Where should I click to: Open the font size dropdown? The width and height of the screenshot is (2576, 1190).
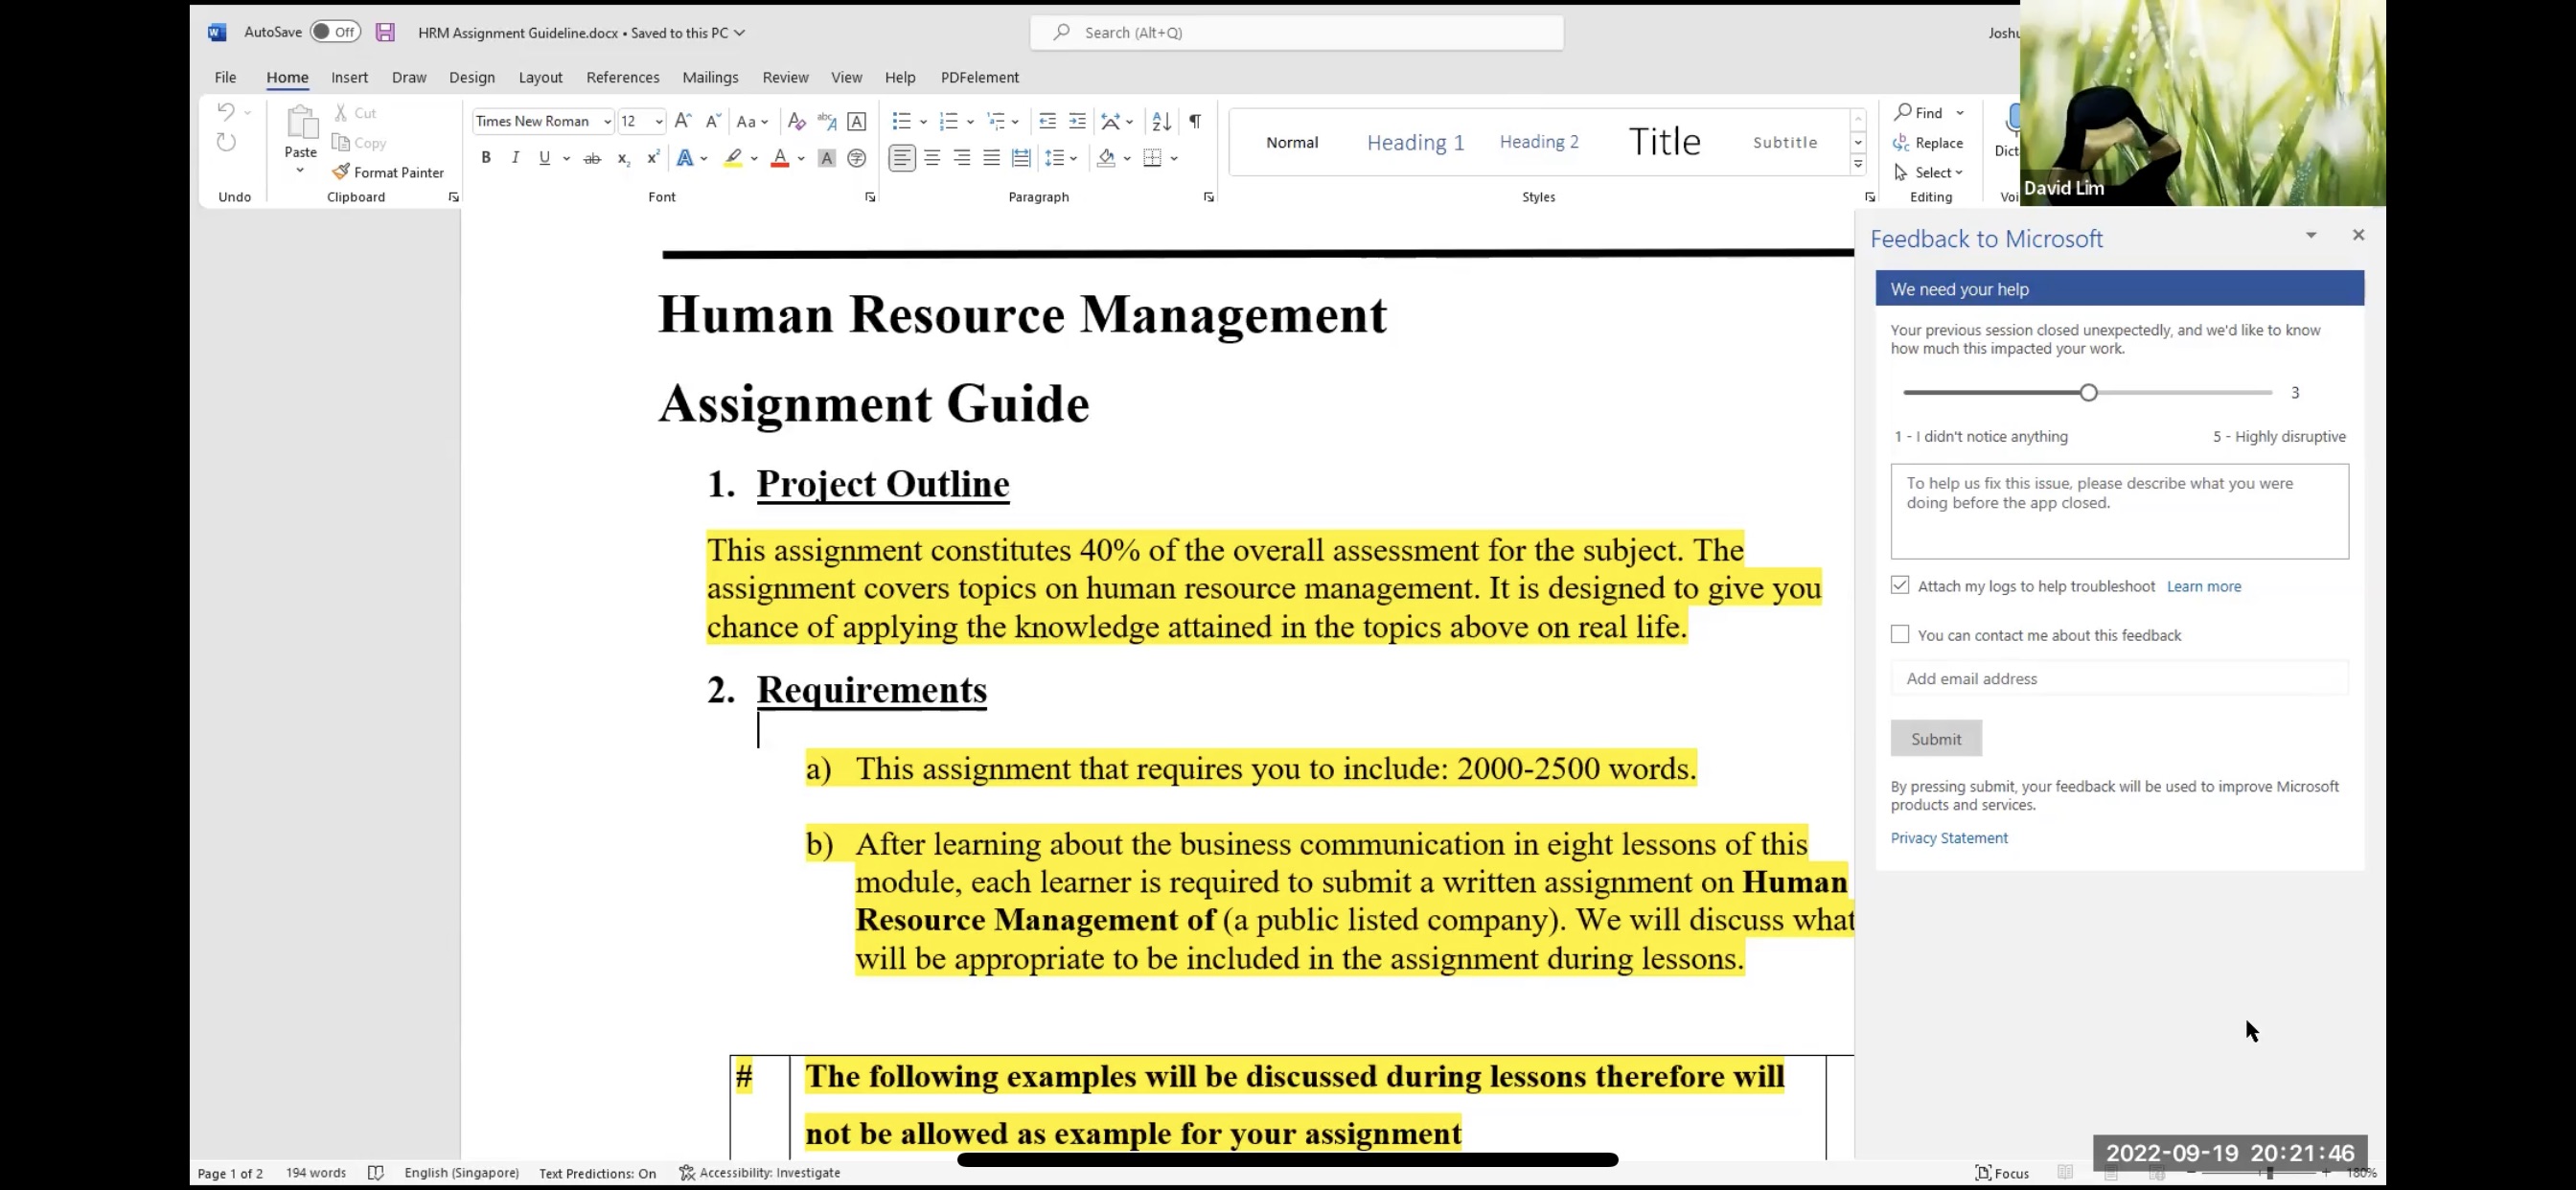click(x=659, y=122)
